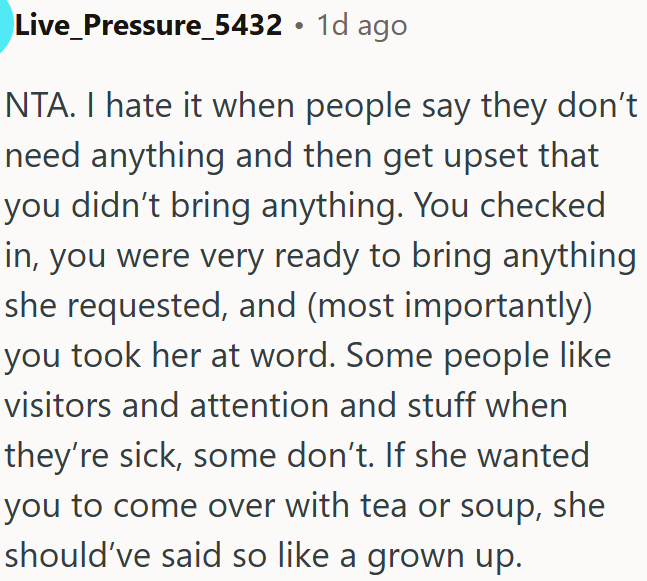Click the word "tea" in the comment
647x581 pixels.
pos(383,506)
